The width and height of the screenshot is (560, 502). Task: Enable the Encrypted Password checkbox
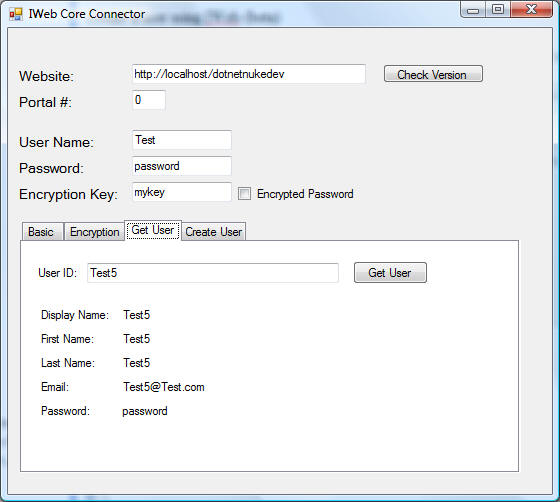tap(244, 194)
